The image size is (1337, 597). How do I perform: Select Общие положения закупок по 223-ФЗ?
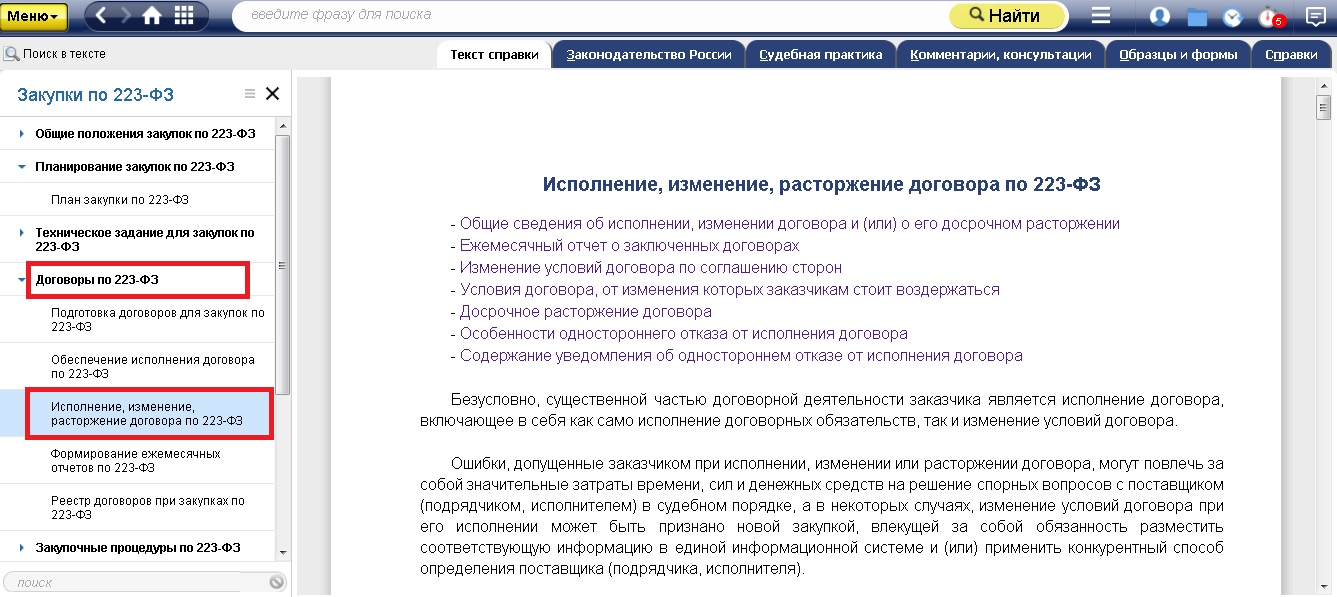145,133
